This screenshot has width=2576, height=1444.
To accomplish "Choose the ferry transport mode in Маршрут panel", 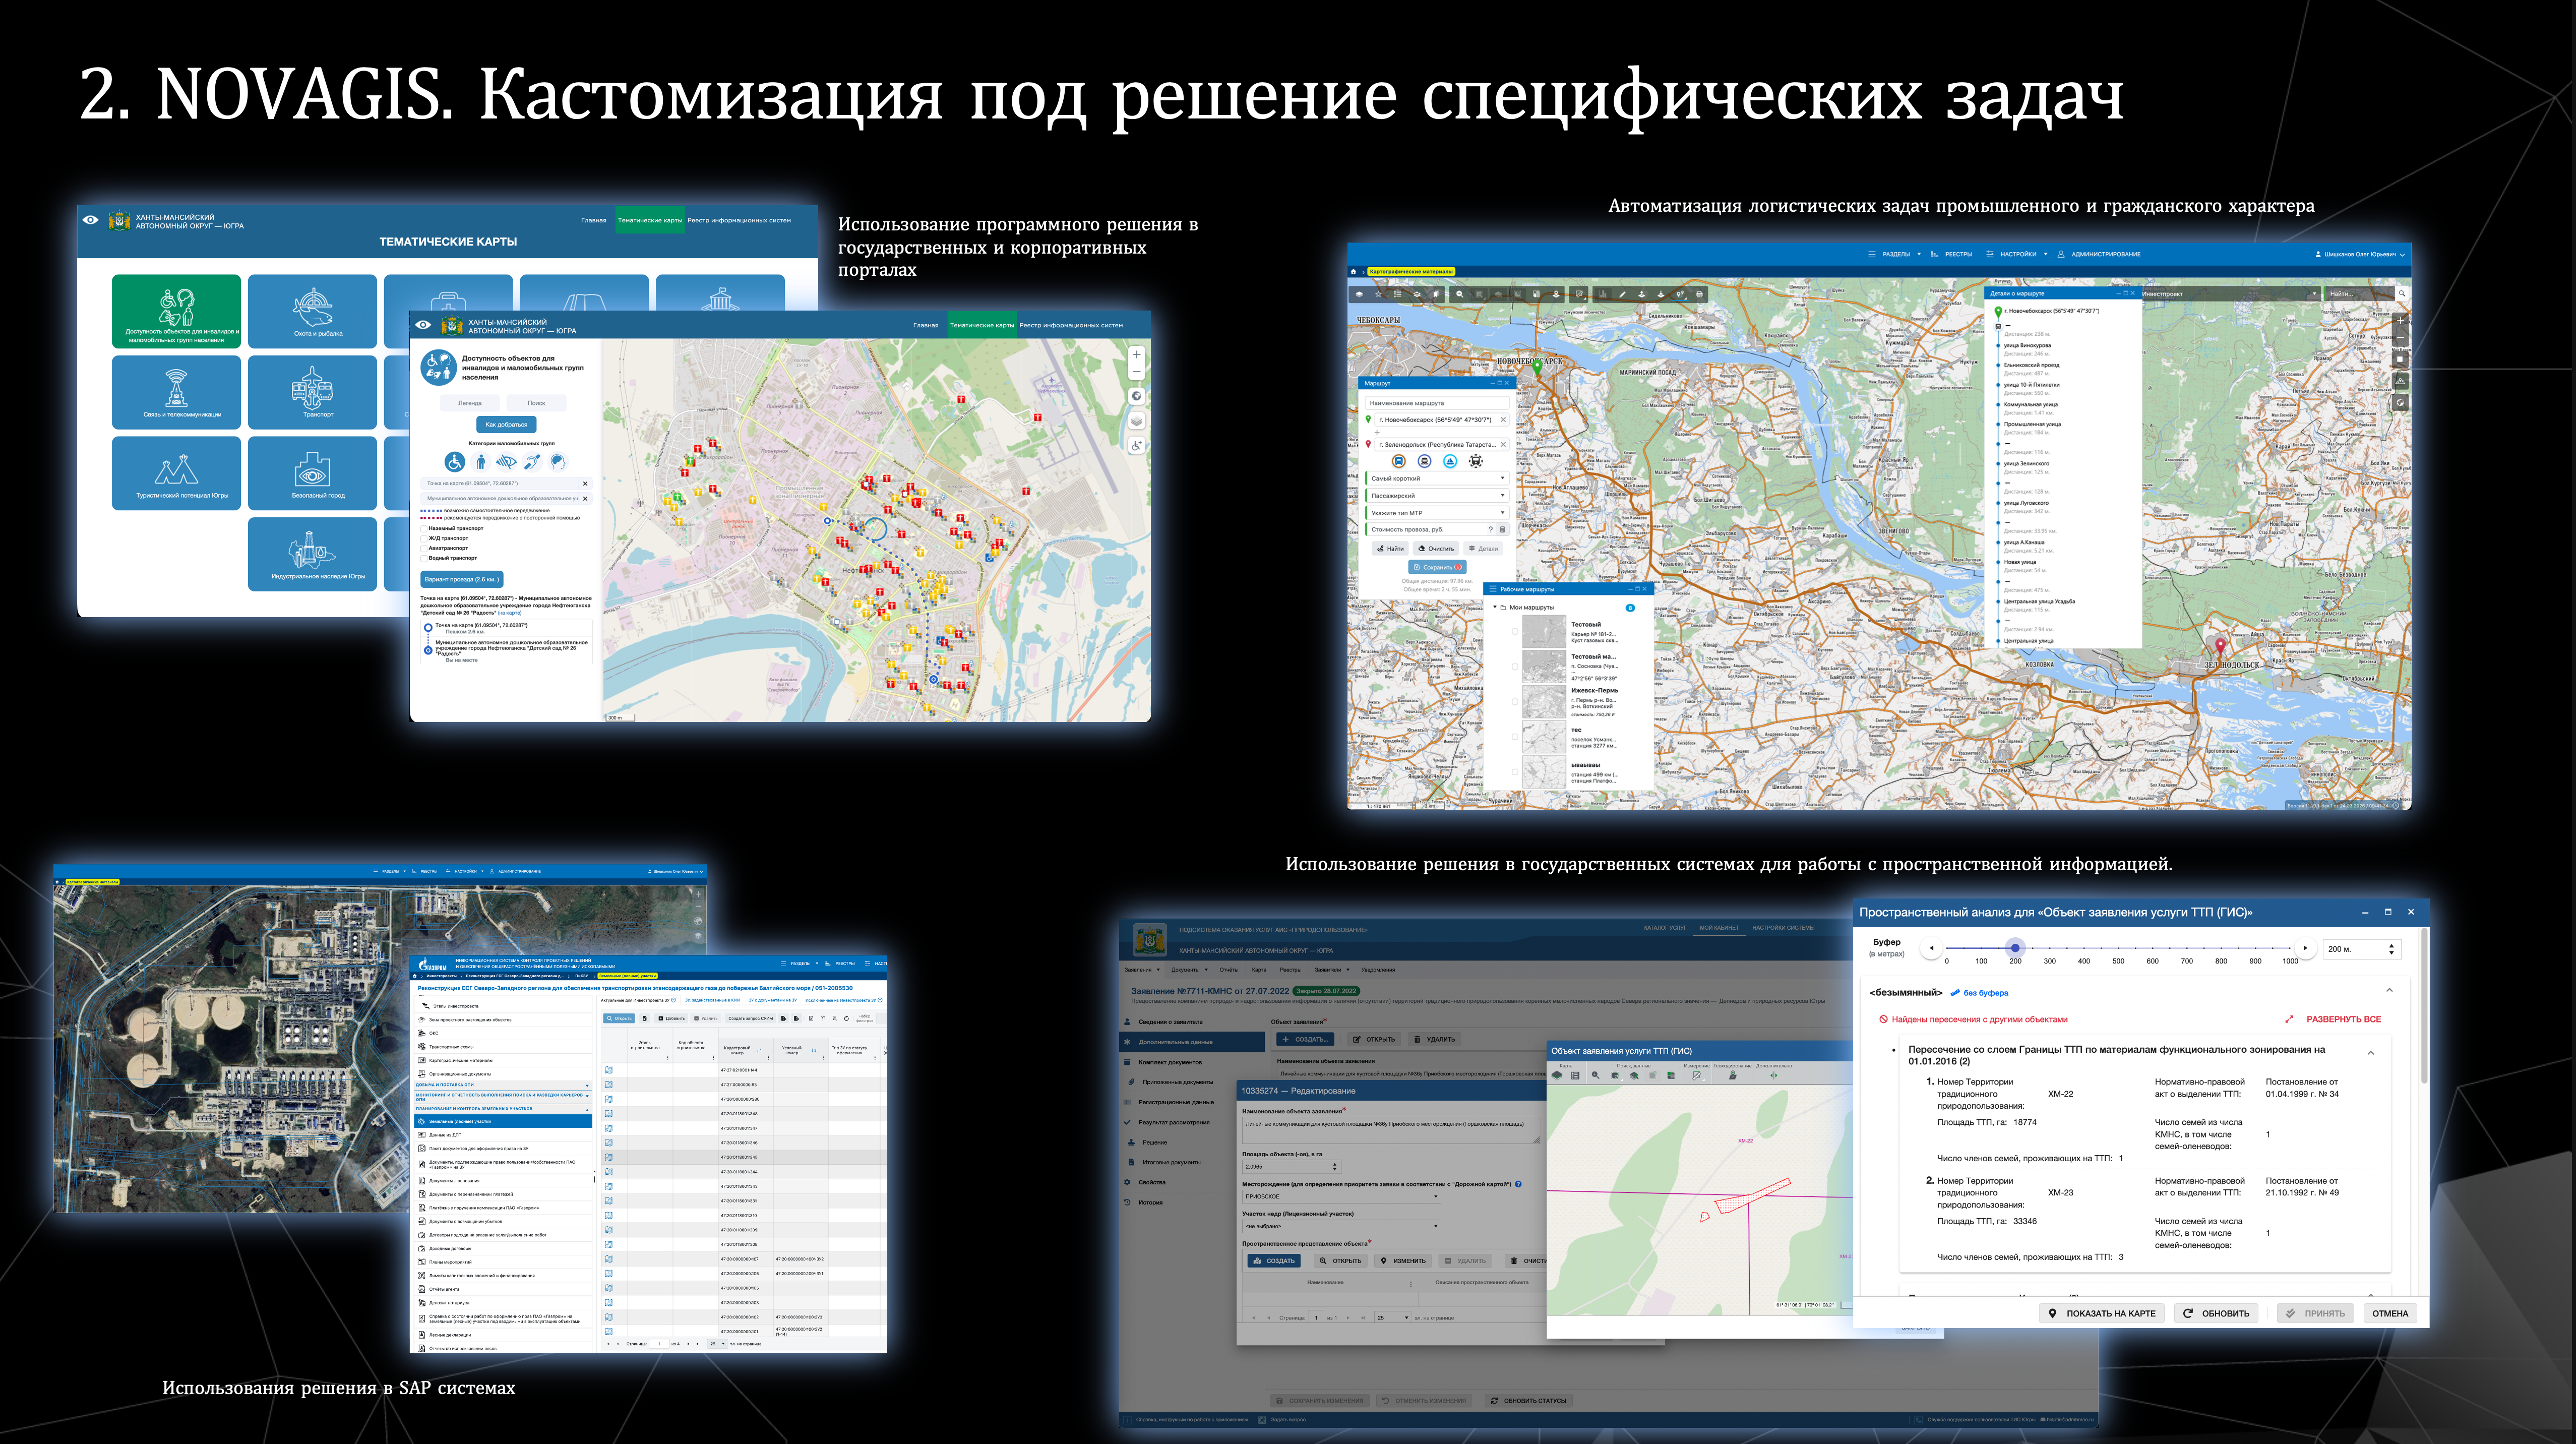I will 1424,461.
